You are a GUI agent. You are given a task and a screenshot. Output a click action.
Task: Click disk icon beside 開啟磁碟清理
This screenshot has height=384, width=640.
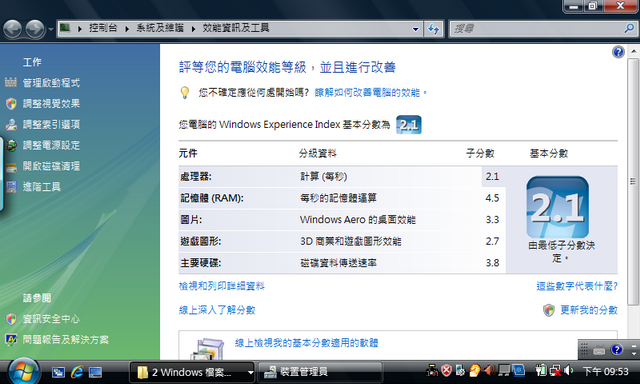coord(11,167)
